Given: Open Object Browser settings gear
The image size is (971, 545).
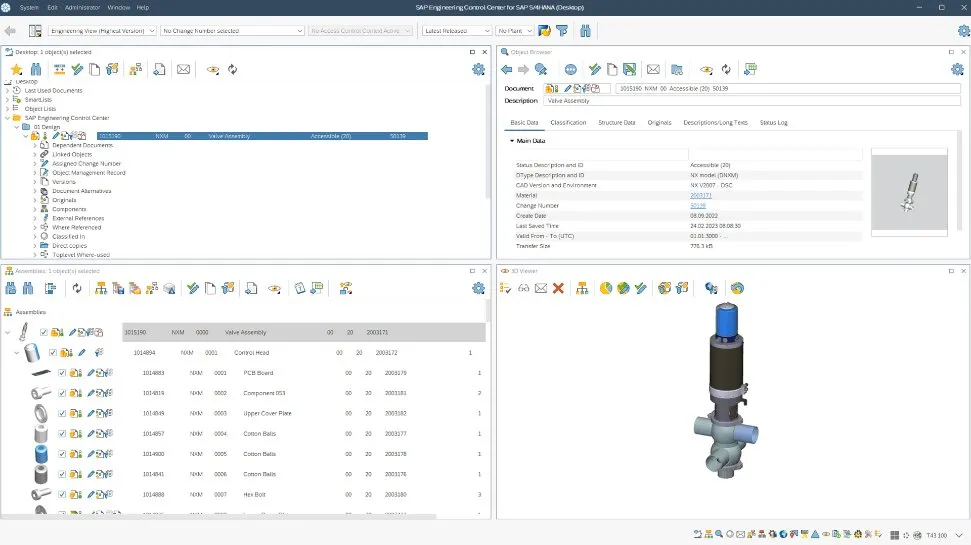Looking at the screenshot, I should tap(957, 69).
